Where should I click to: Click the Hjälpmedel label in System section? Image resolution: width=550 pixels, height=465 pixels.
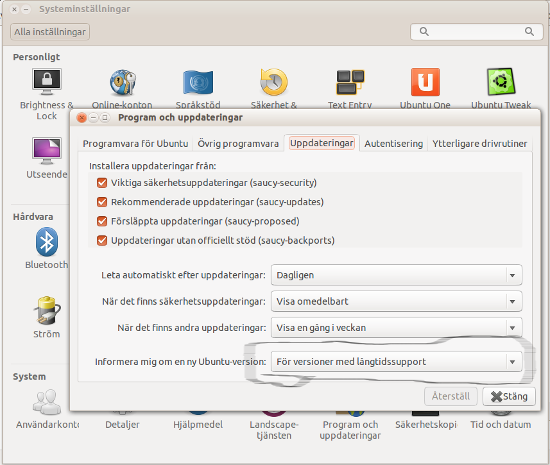198,425
